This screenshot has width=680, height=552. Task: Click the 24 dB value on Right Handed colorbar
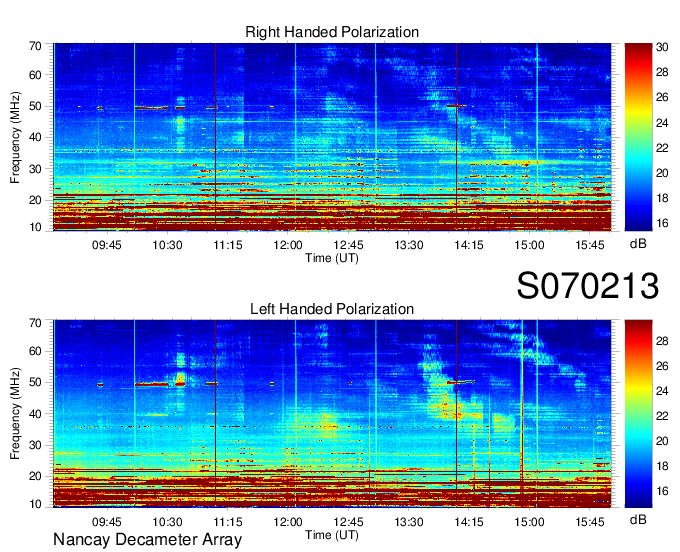662,123
